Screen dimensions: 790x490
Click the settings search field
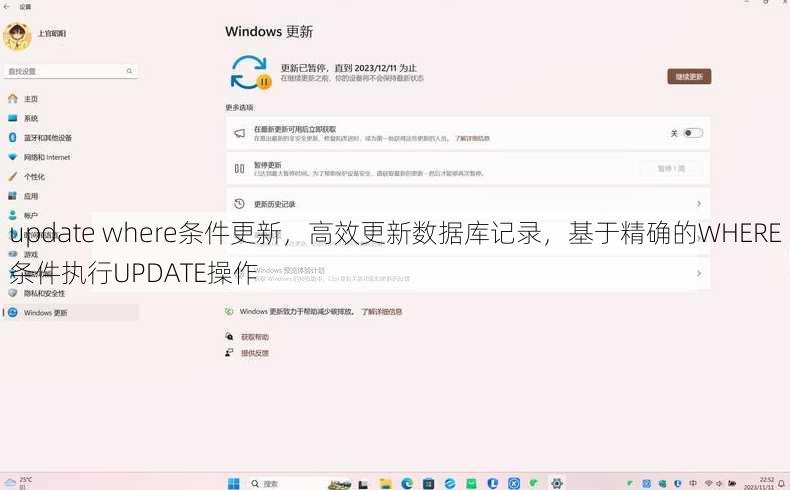coord(71,71)
